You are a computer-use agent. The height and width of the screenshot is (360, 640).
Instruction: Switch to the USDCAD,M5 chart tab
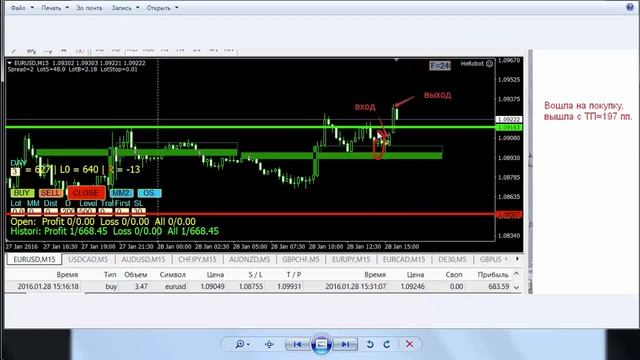[x=88, y=260]
